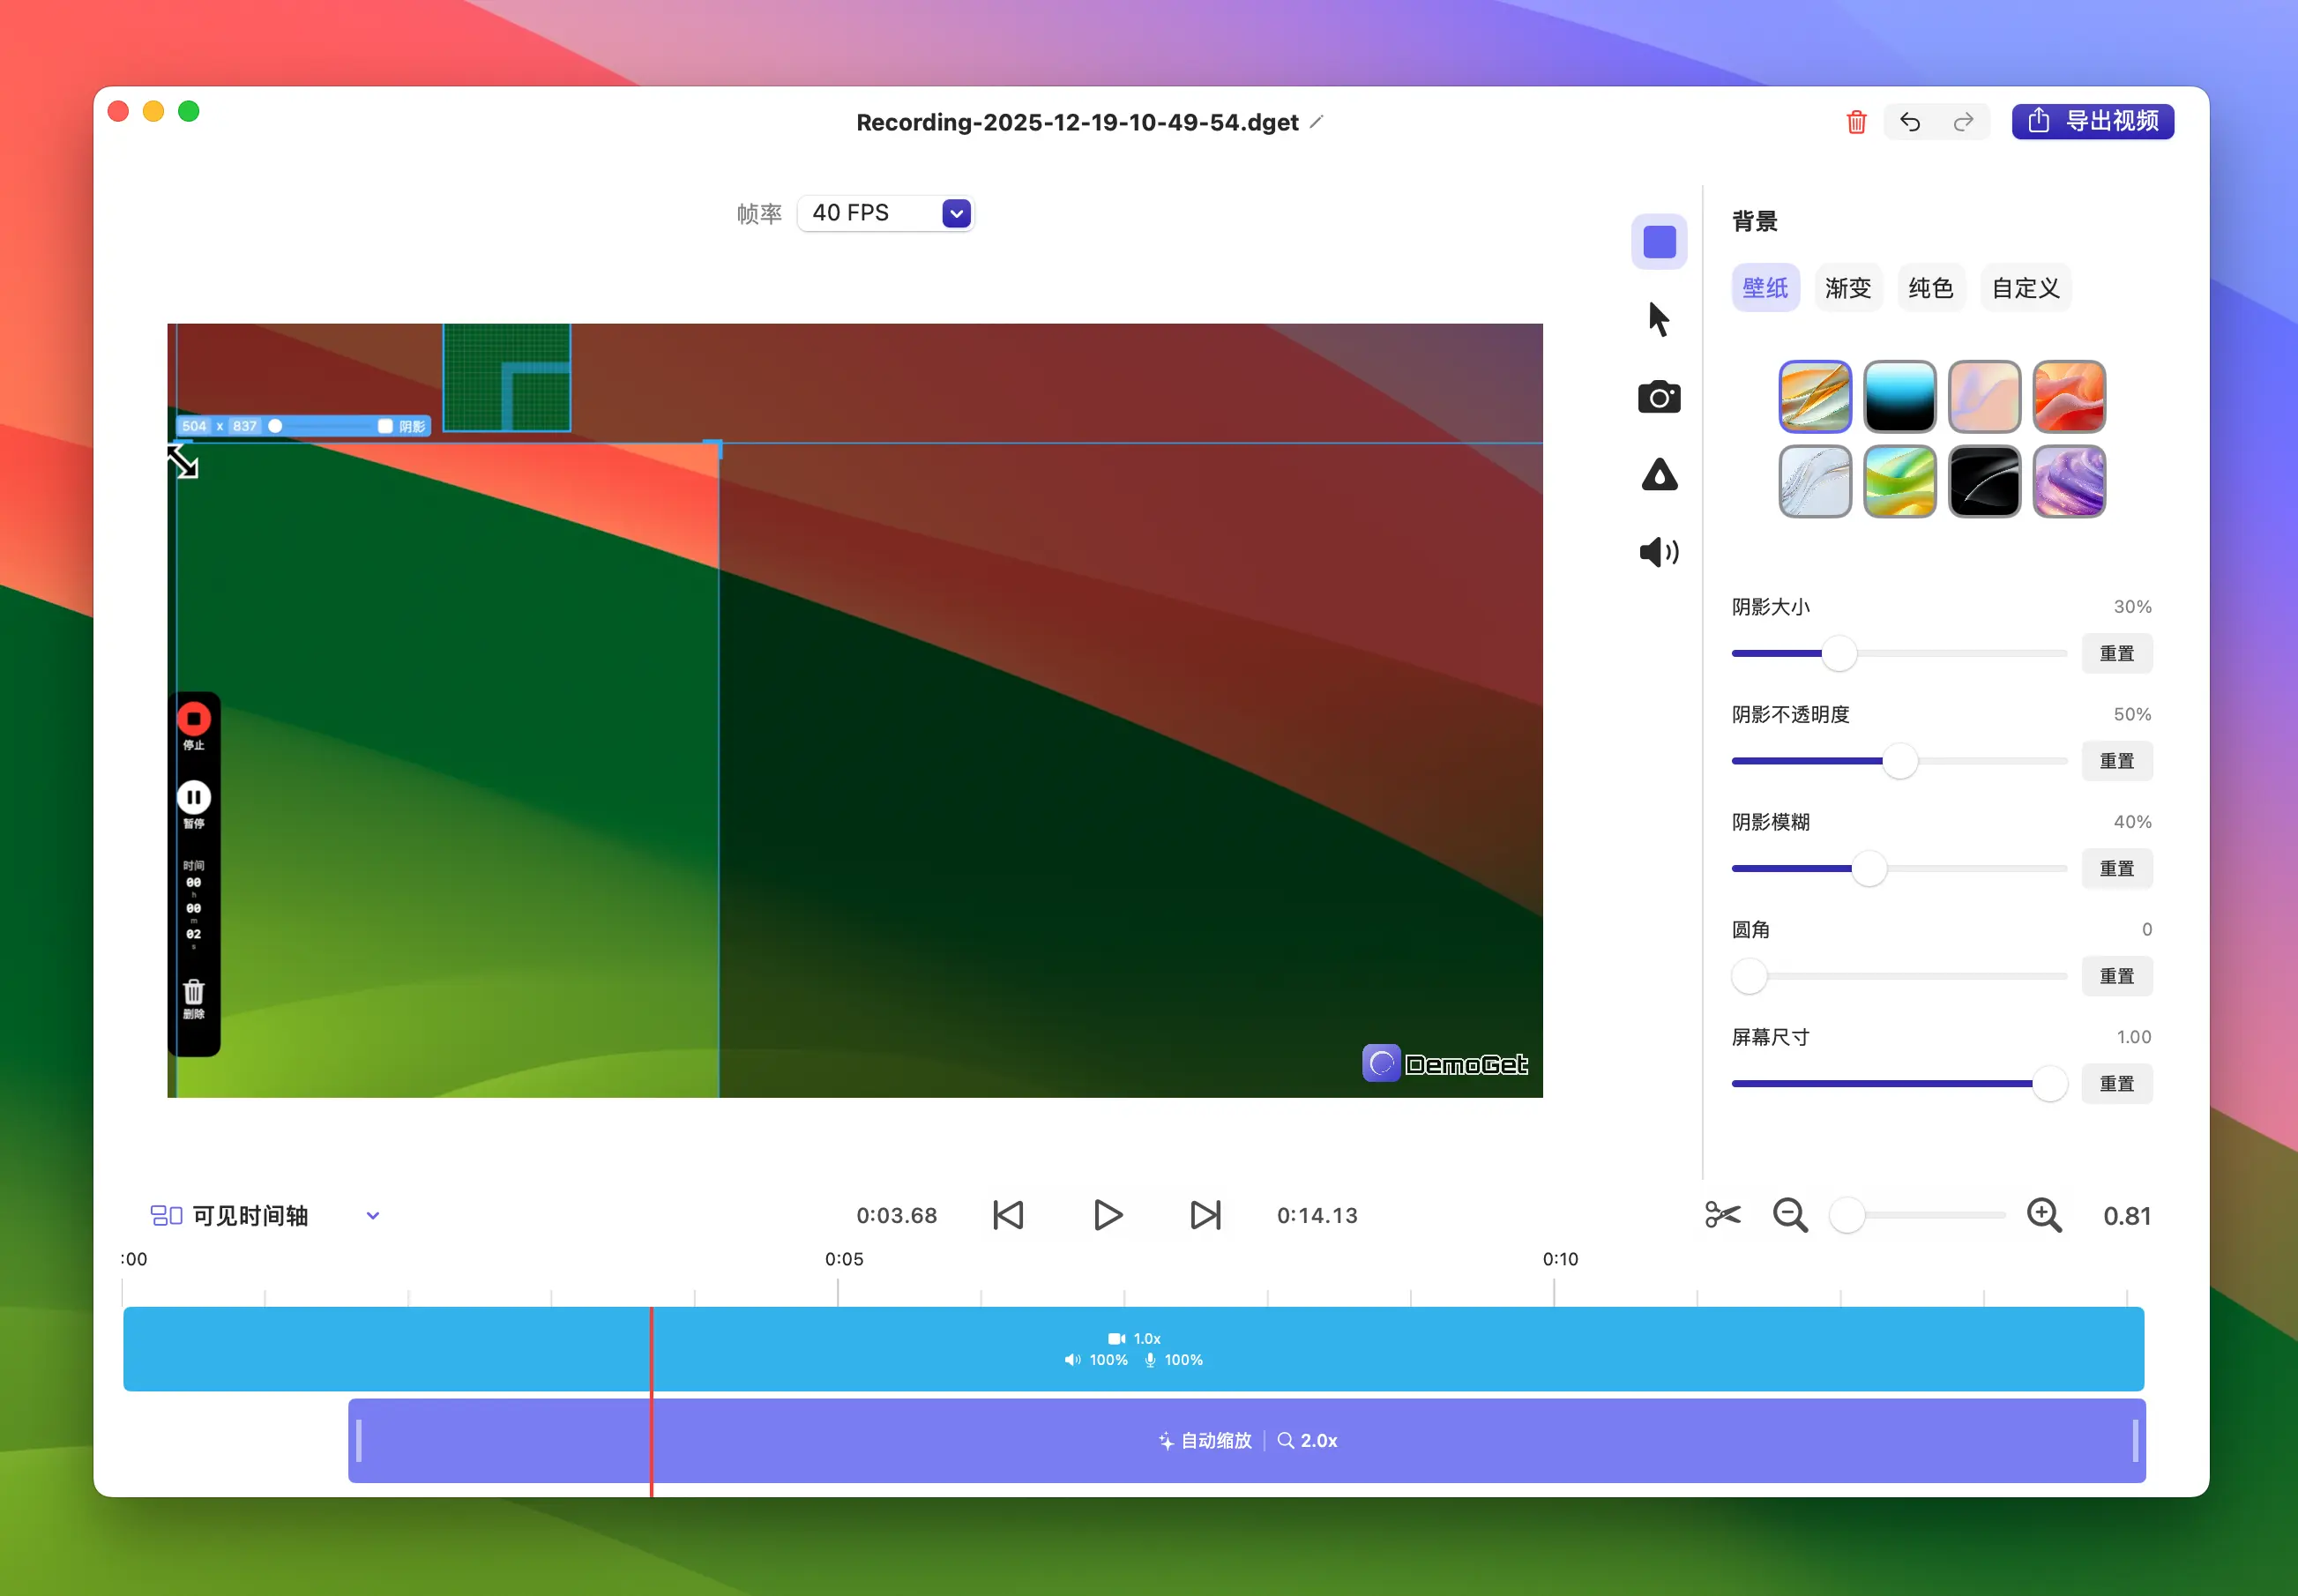Screen dimensions: 2298x1596
Task: Open the camera settings icon
Action: (1658, 397)
